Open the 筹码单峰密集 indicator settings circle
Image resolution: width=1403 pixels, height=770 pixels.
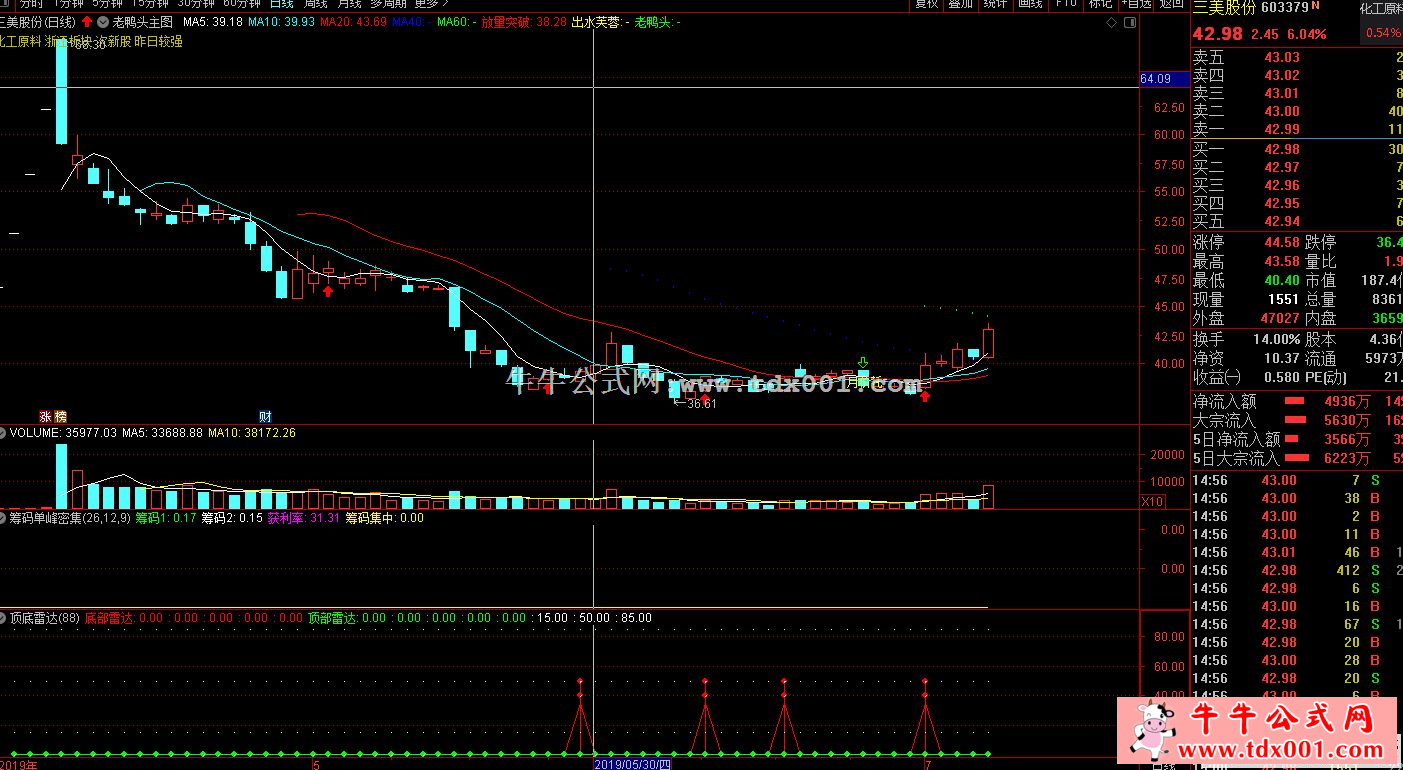click(4, 518)
